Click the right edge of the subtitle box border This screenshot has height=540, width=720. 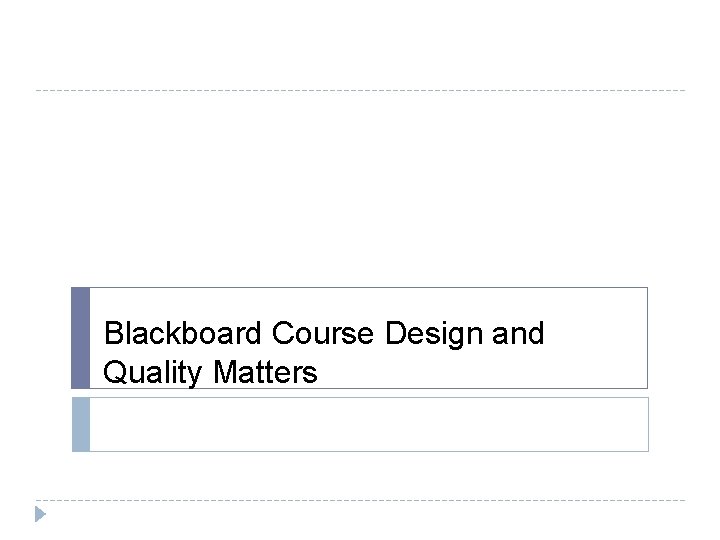point(648,424)
